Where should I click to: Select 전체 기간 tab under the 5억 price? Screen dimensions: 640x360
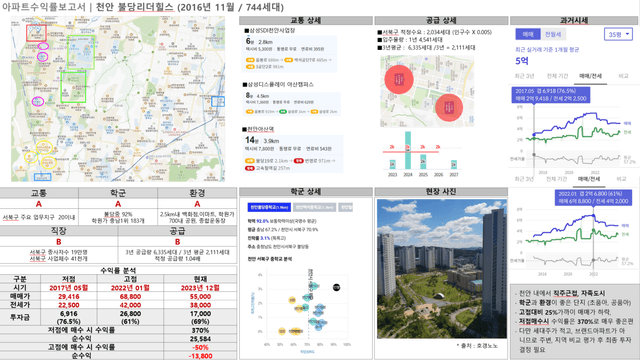[x=557, y=76]
